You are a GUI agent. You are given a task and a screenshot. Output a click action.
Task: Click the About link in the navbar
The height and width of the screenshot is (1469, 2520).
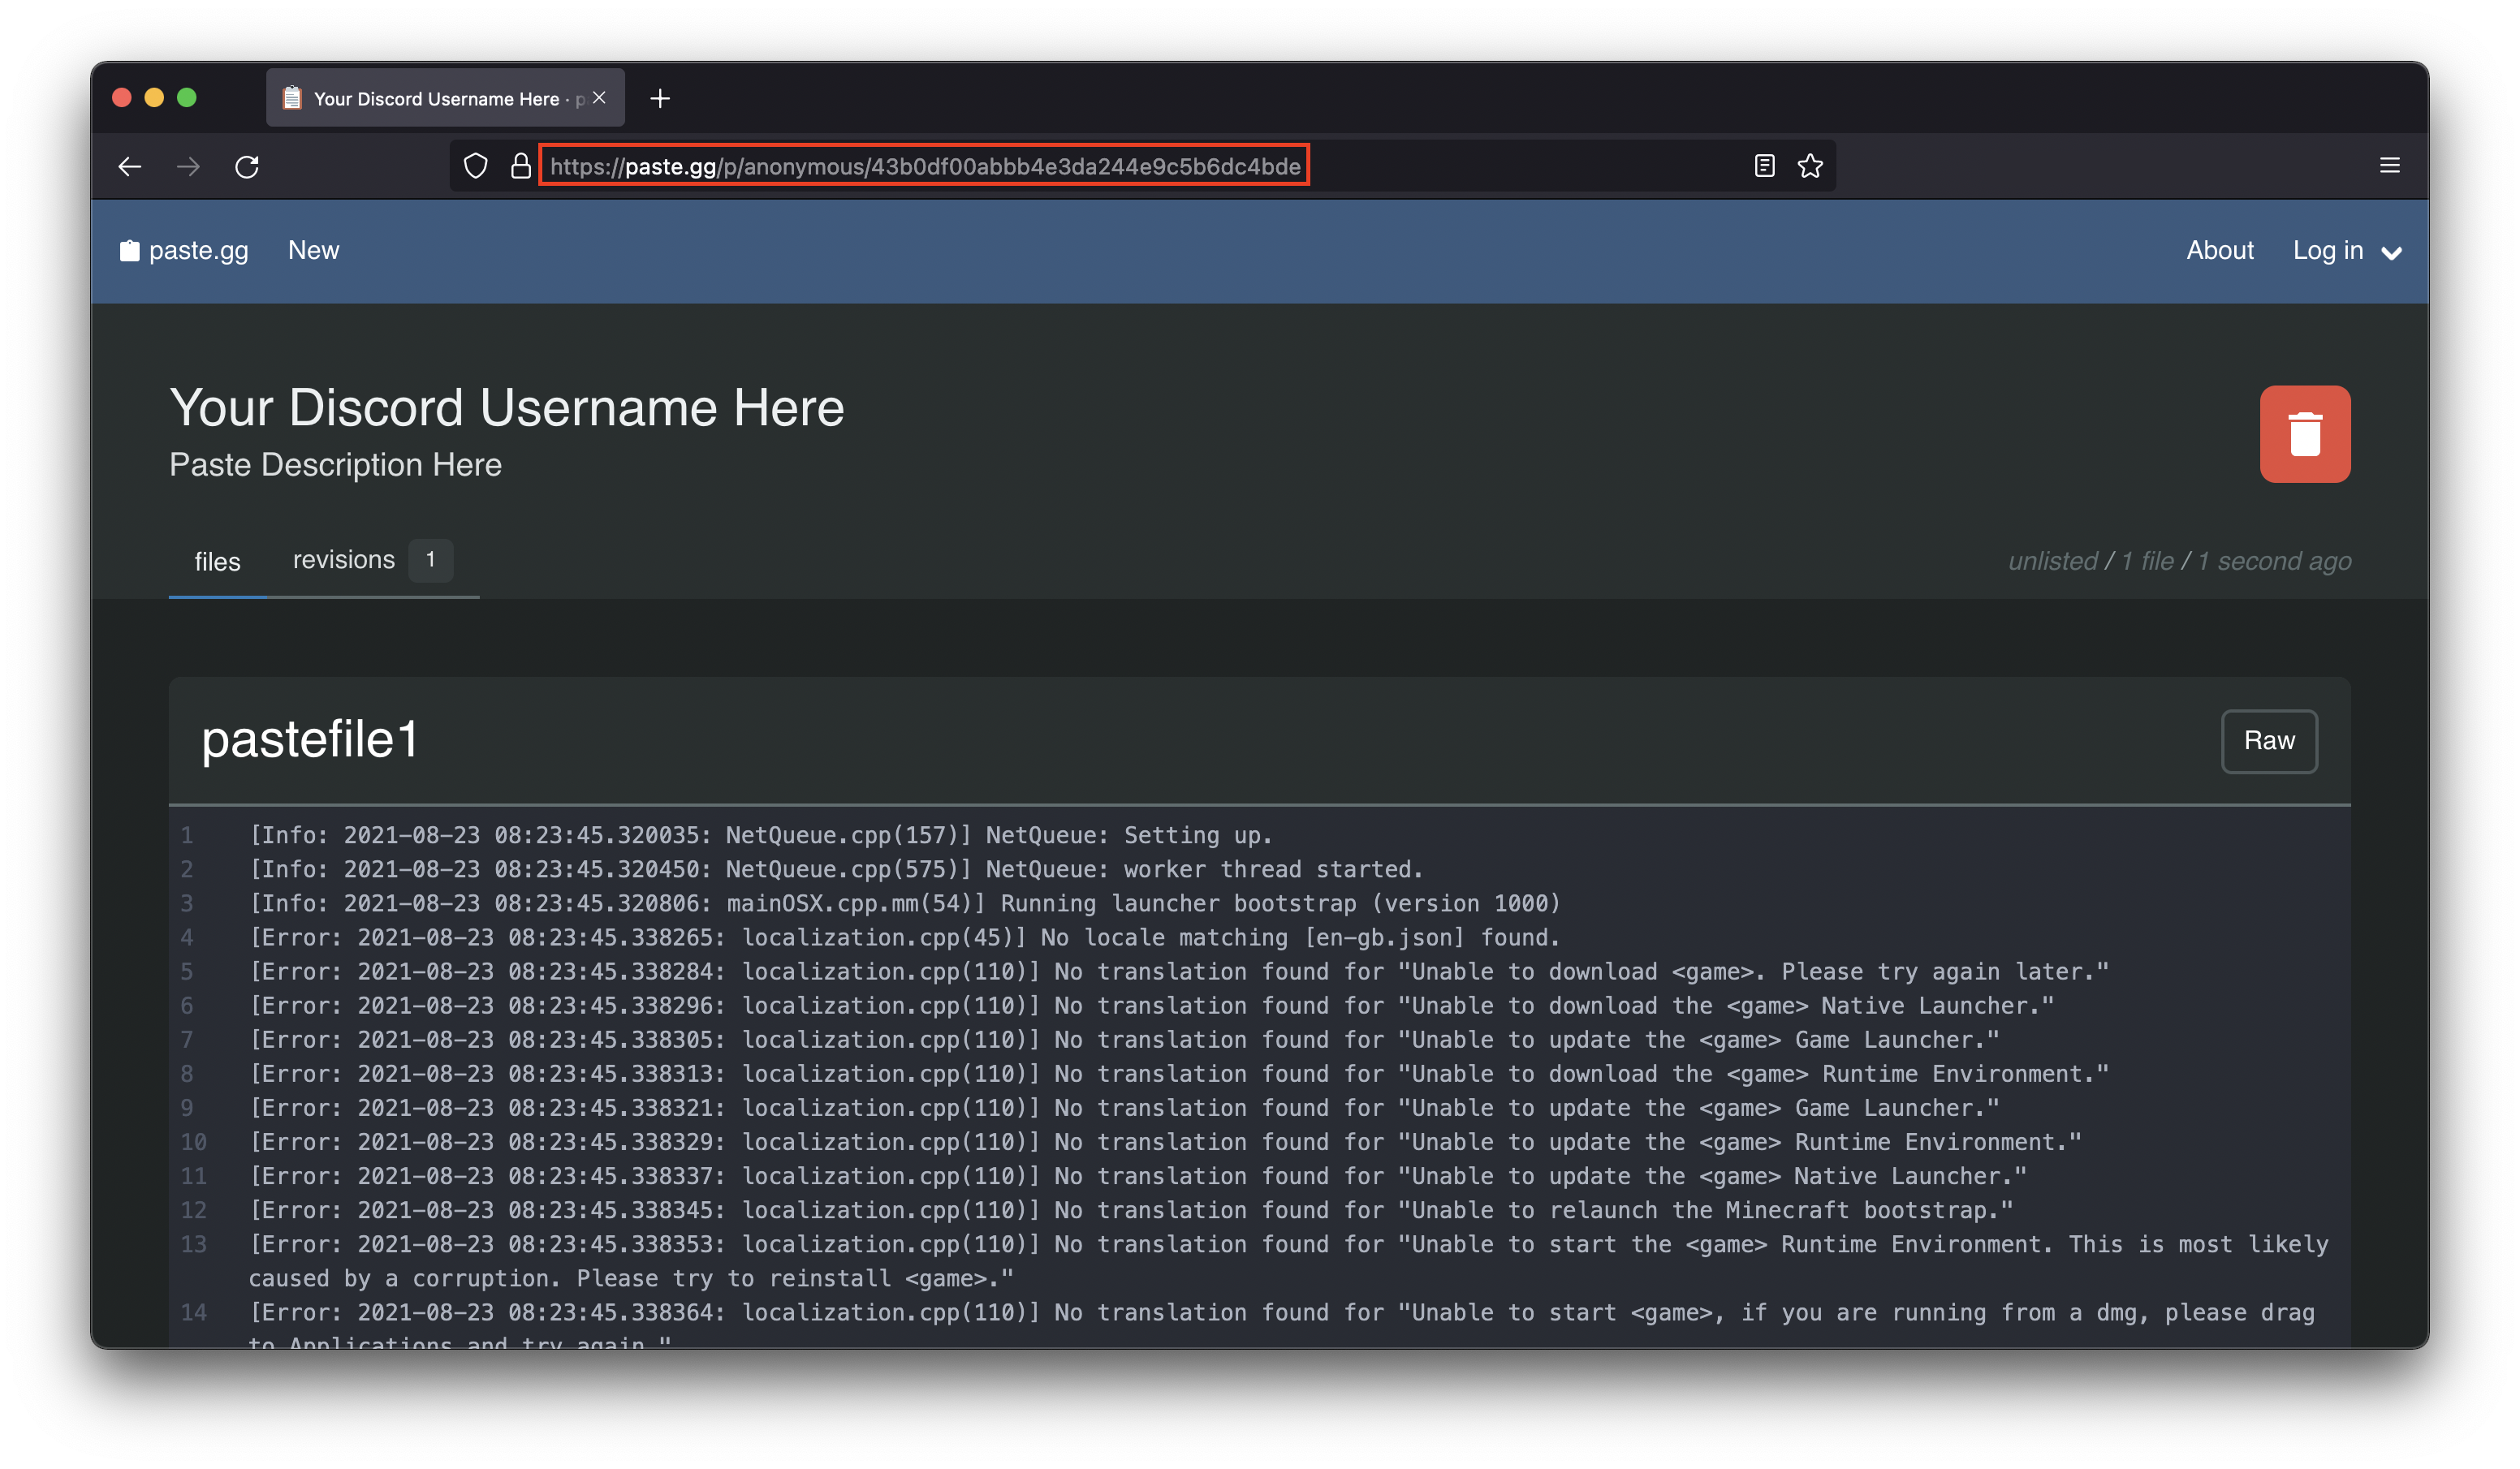click(2220, 251)
